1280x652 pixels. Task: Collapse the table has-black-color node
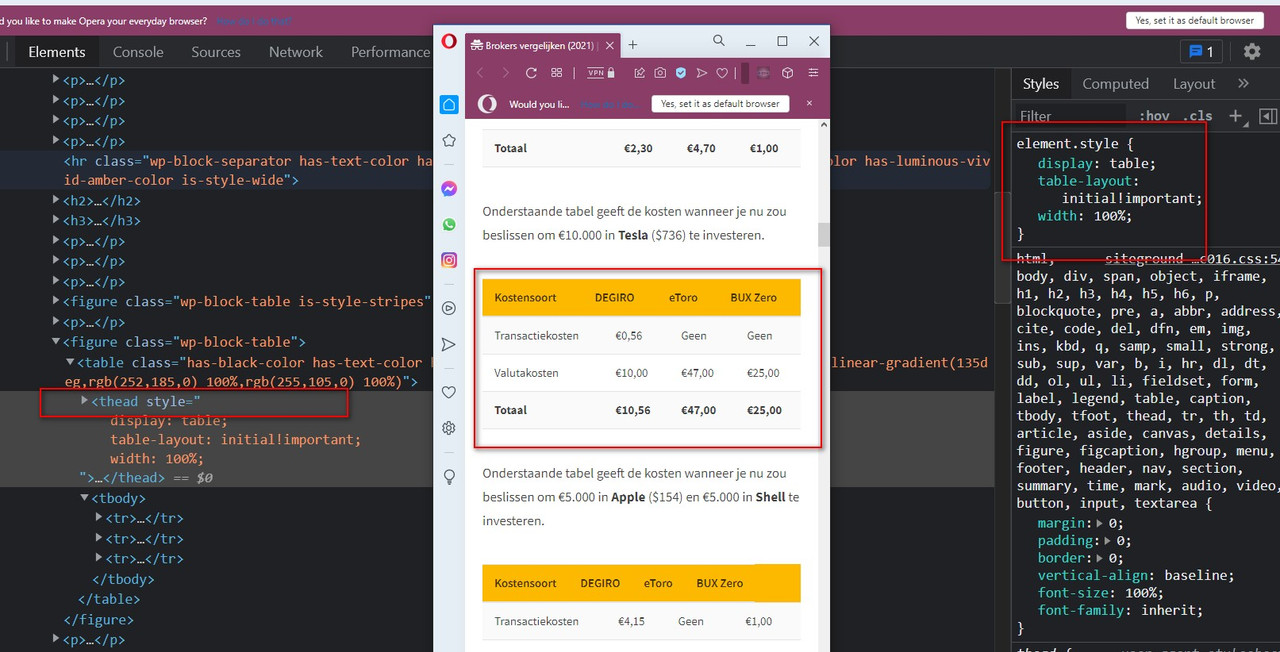pos(70,362)
